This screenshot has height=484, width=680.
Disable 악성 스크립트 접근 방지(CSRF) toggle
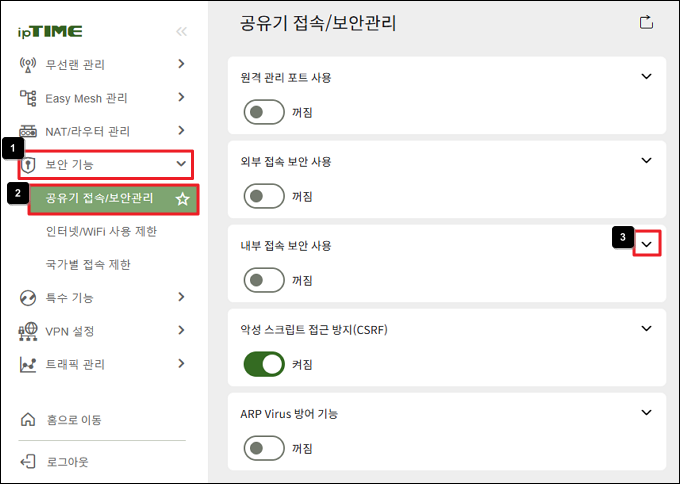[x=264, y=364]
